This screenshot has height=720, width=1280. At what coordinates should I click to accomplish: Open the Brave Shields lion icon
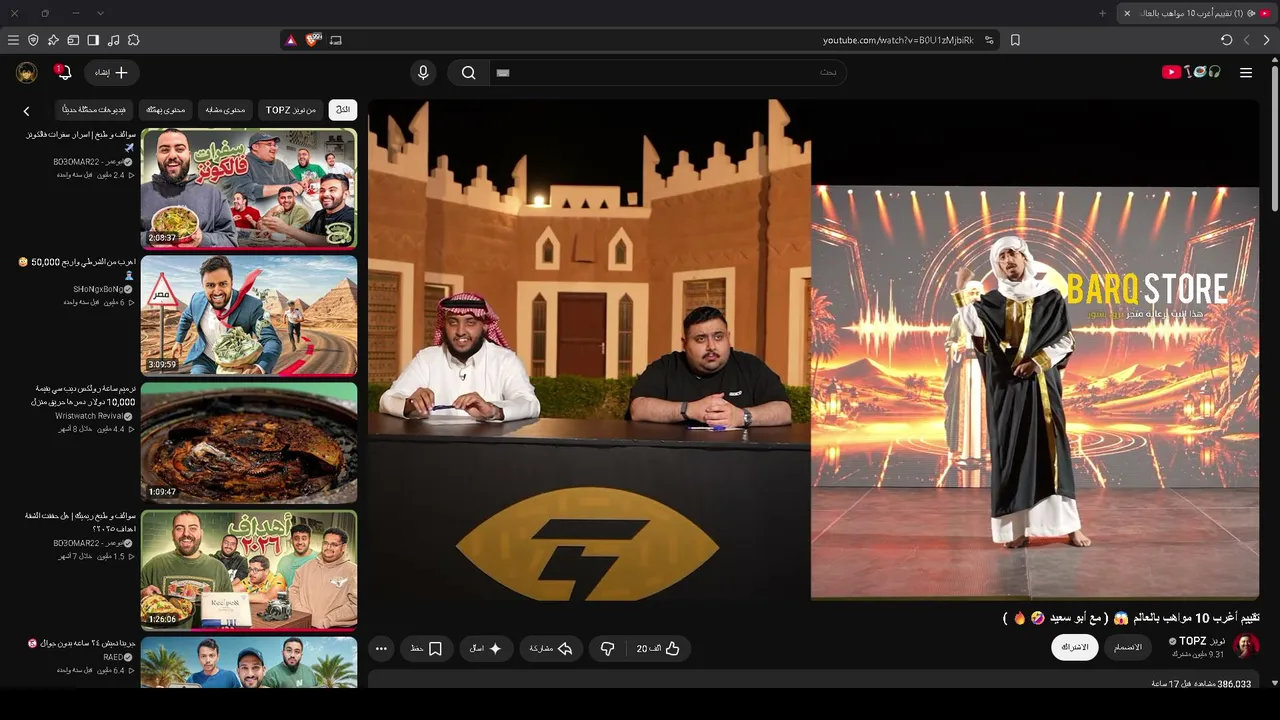[x=313, y=40]
